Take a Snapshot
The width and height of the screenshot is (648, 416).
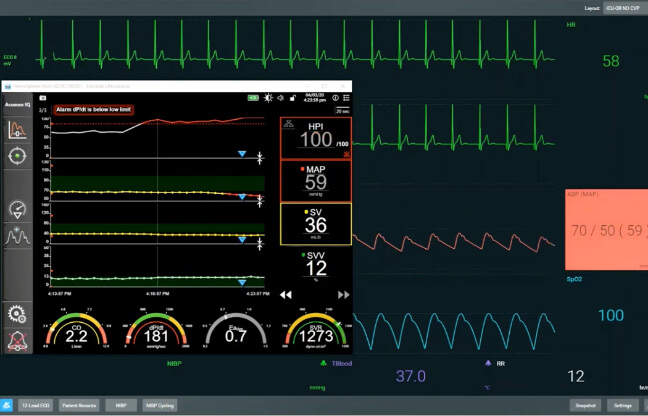(x=584, y=405)
